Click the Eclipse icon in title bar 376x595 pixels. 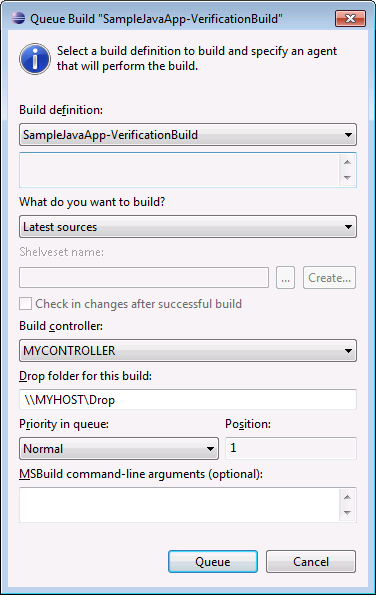[x=18, y=18]
